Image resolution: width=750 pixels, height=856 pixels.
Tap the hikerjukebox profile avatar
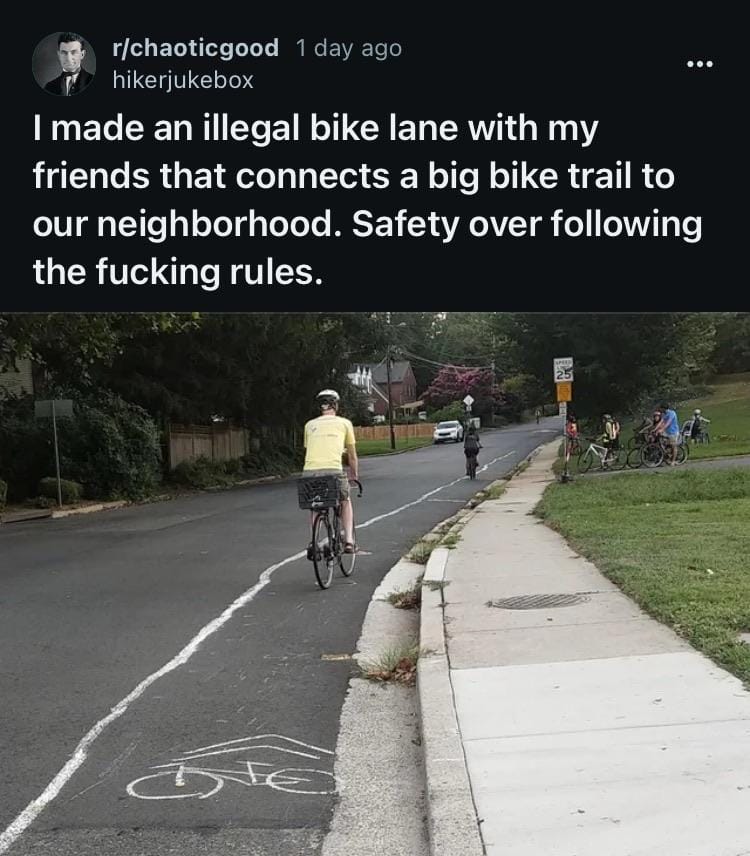64,64
